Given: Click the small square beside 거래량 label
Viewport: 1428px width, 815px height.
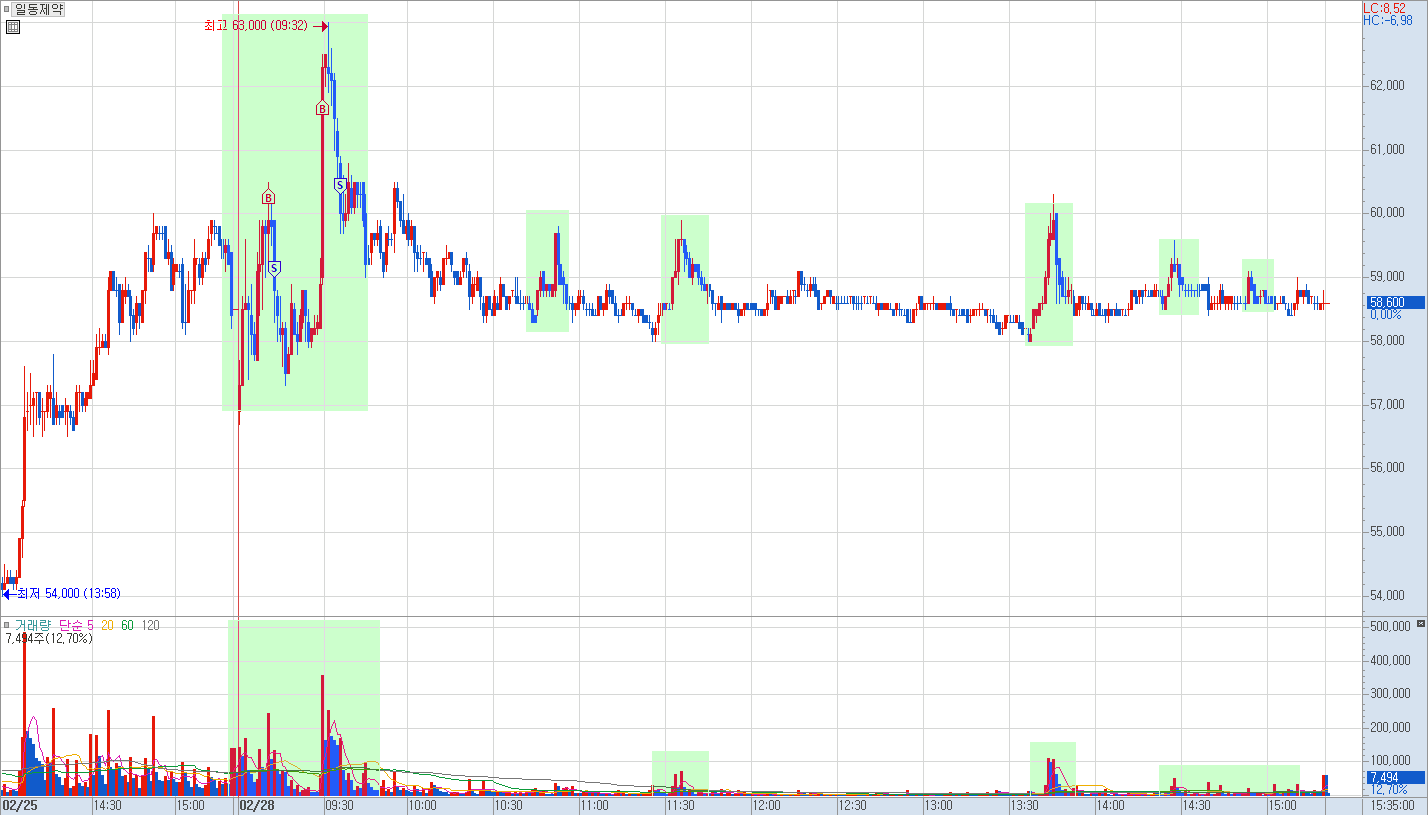Looking at the screenshot, I should [6, 625].
